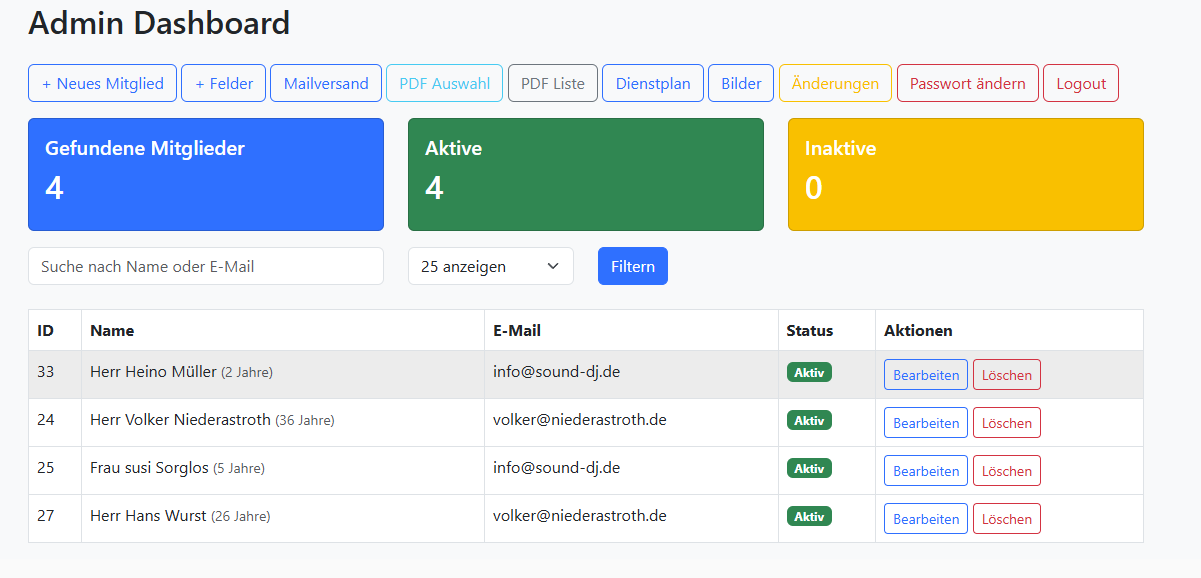Screen dimensions: 1201x578
Task: Delete member Heino Müller via Löschen
Action: [1006, 375]
